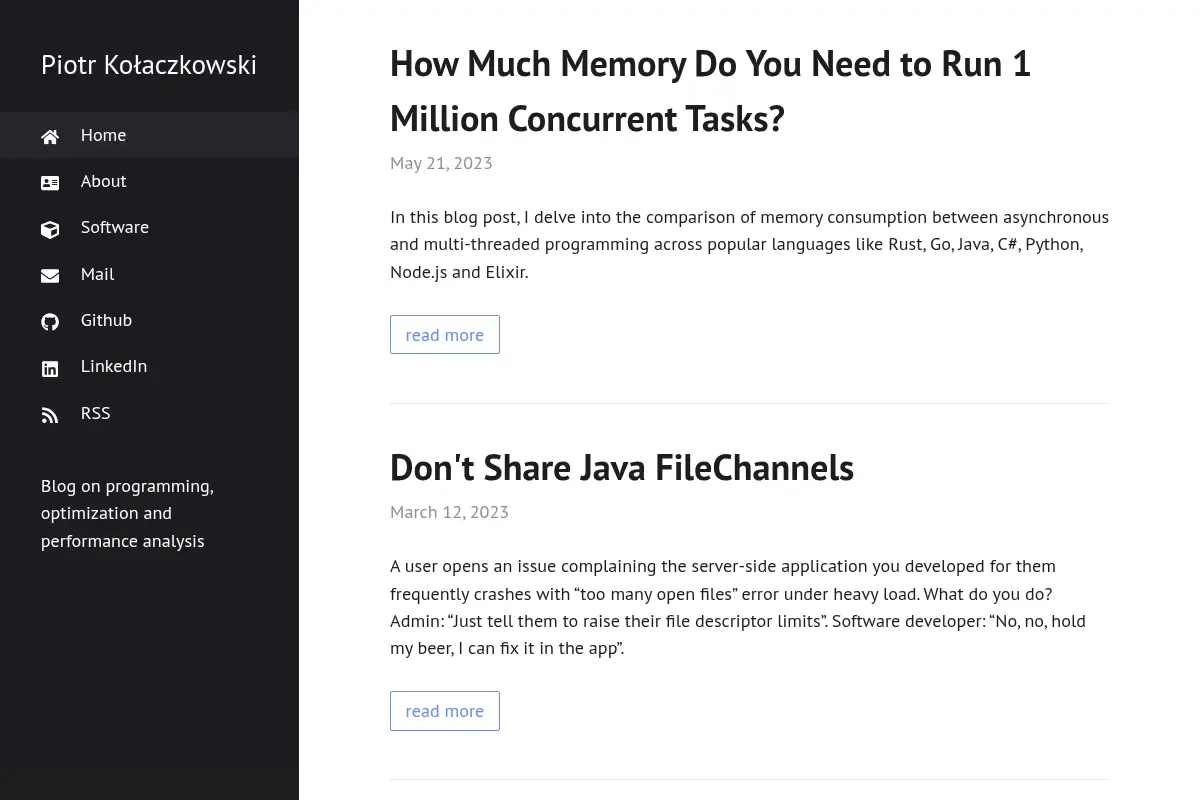Click the Piotr Kołaczkowski site title
This screenshot has height=800, width=1200.
[149, 65]
